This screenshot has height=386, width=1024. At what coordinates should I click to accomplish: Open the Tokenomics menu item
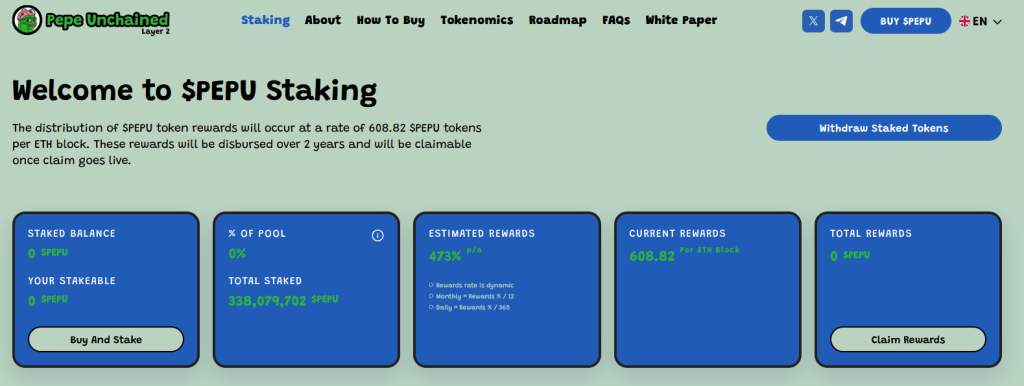(477, 20)
